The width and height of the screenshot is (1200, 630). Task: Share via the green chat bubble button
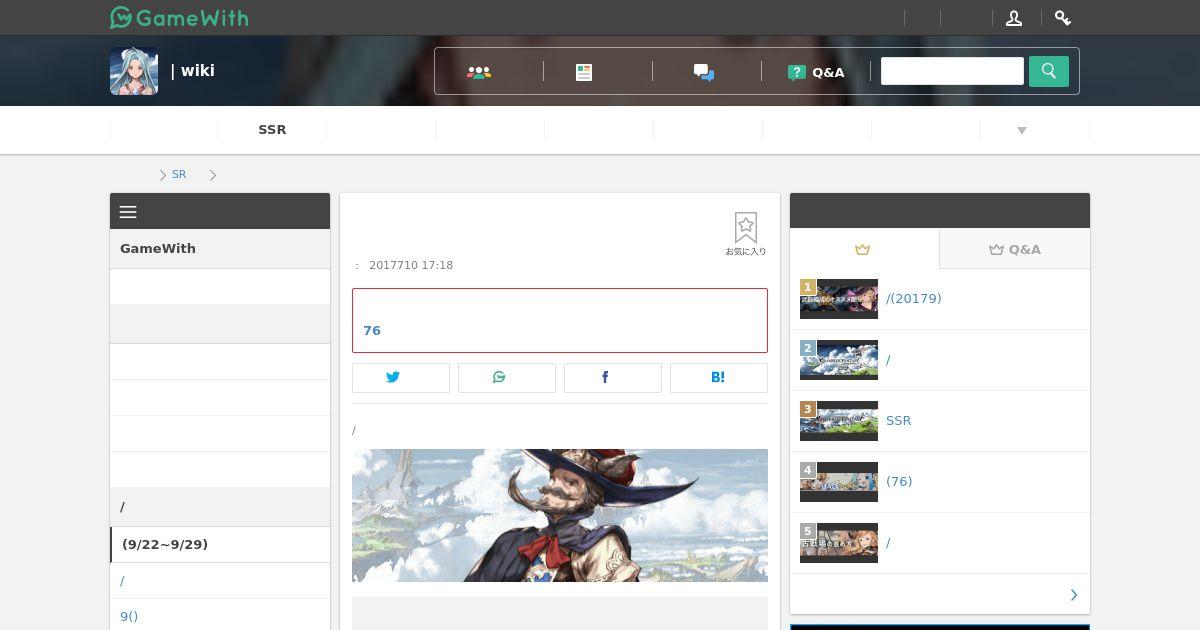point(507,377)
